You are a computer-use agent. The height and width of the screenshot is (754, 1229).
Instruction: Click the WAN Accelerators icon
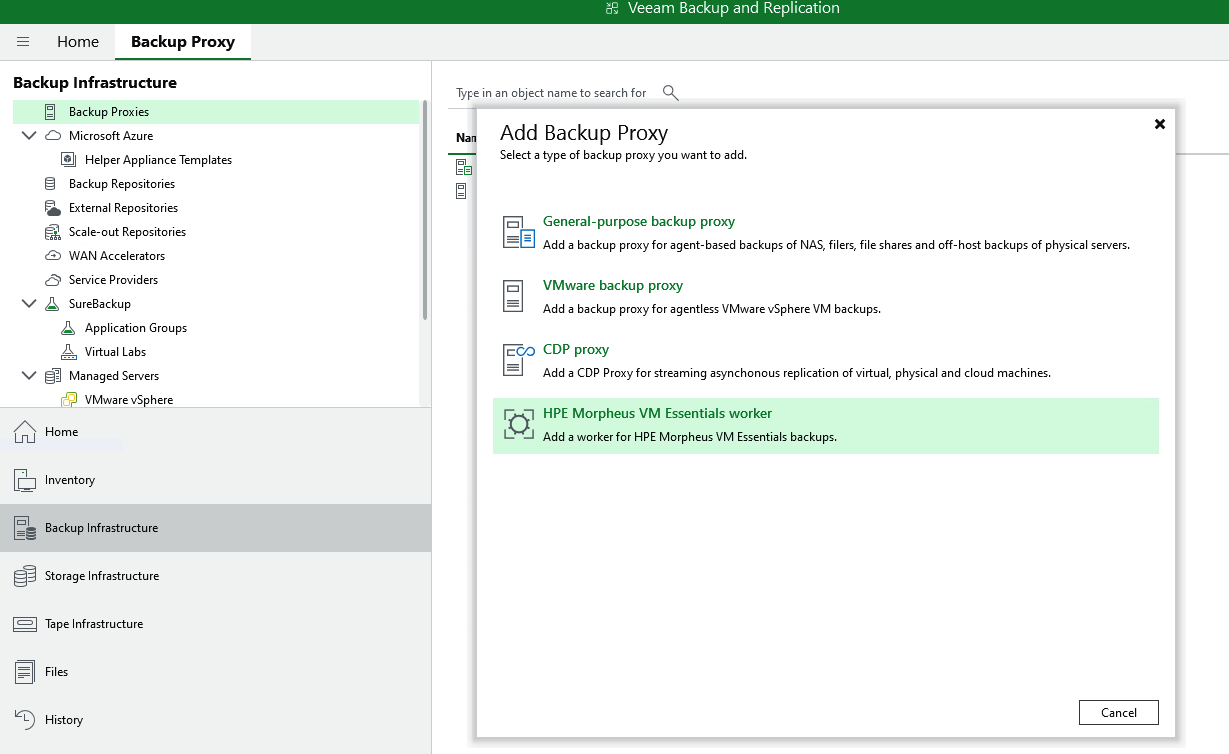click(x=53, y=256)
